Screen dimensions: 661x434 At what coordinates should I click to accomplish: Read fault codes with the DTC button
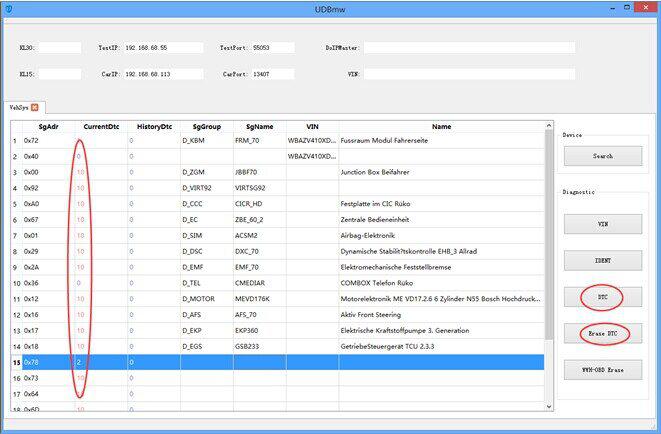tap(602, 297)
